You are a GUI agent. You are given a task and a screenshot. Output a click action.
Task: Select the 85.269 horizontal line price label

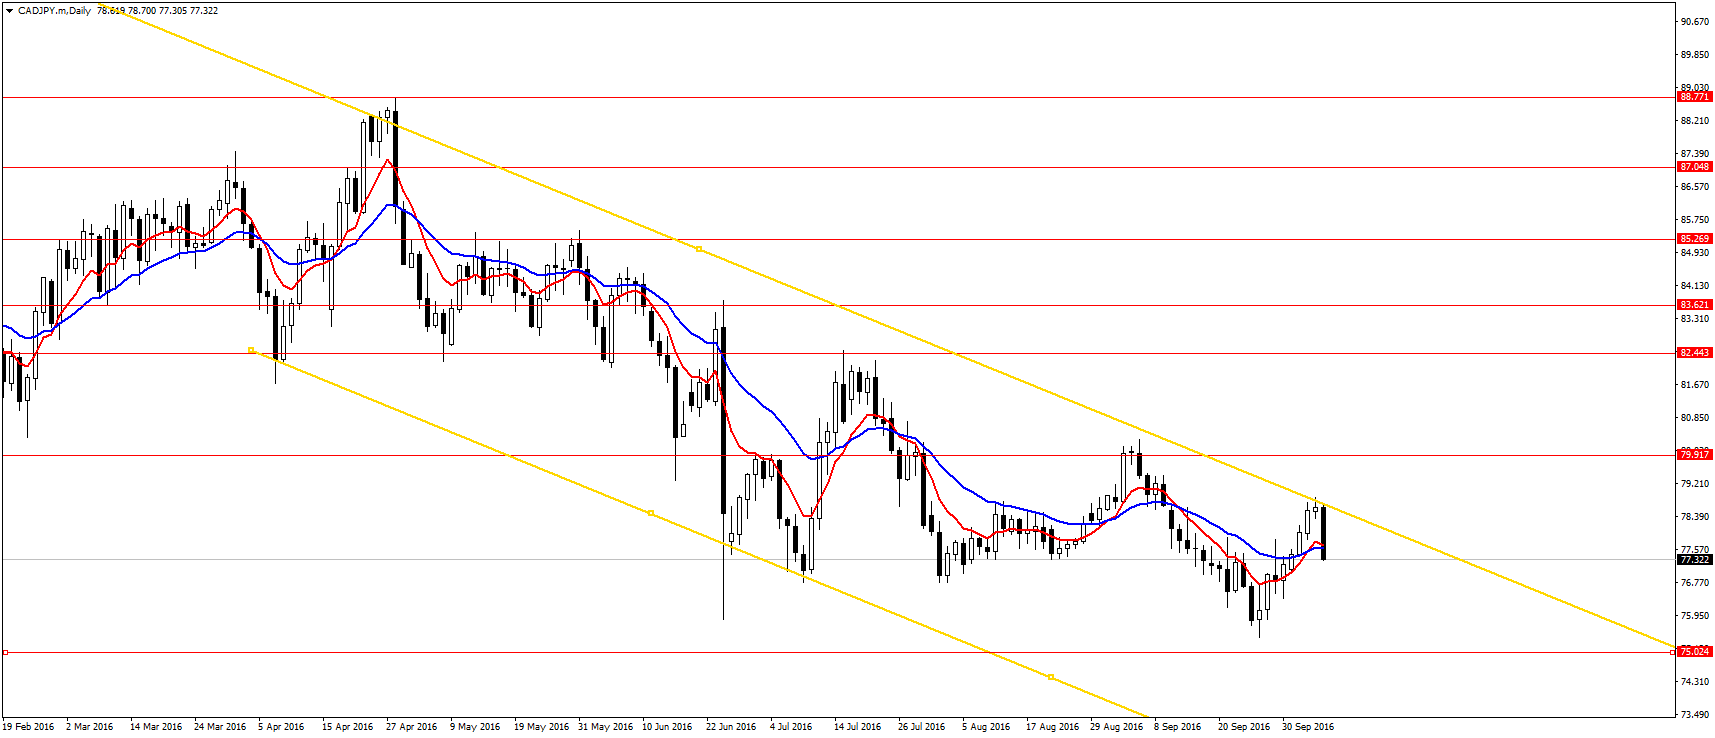click(1695, 239)
